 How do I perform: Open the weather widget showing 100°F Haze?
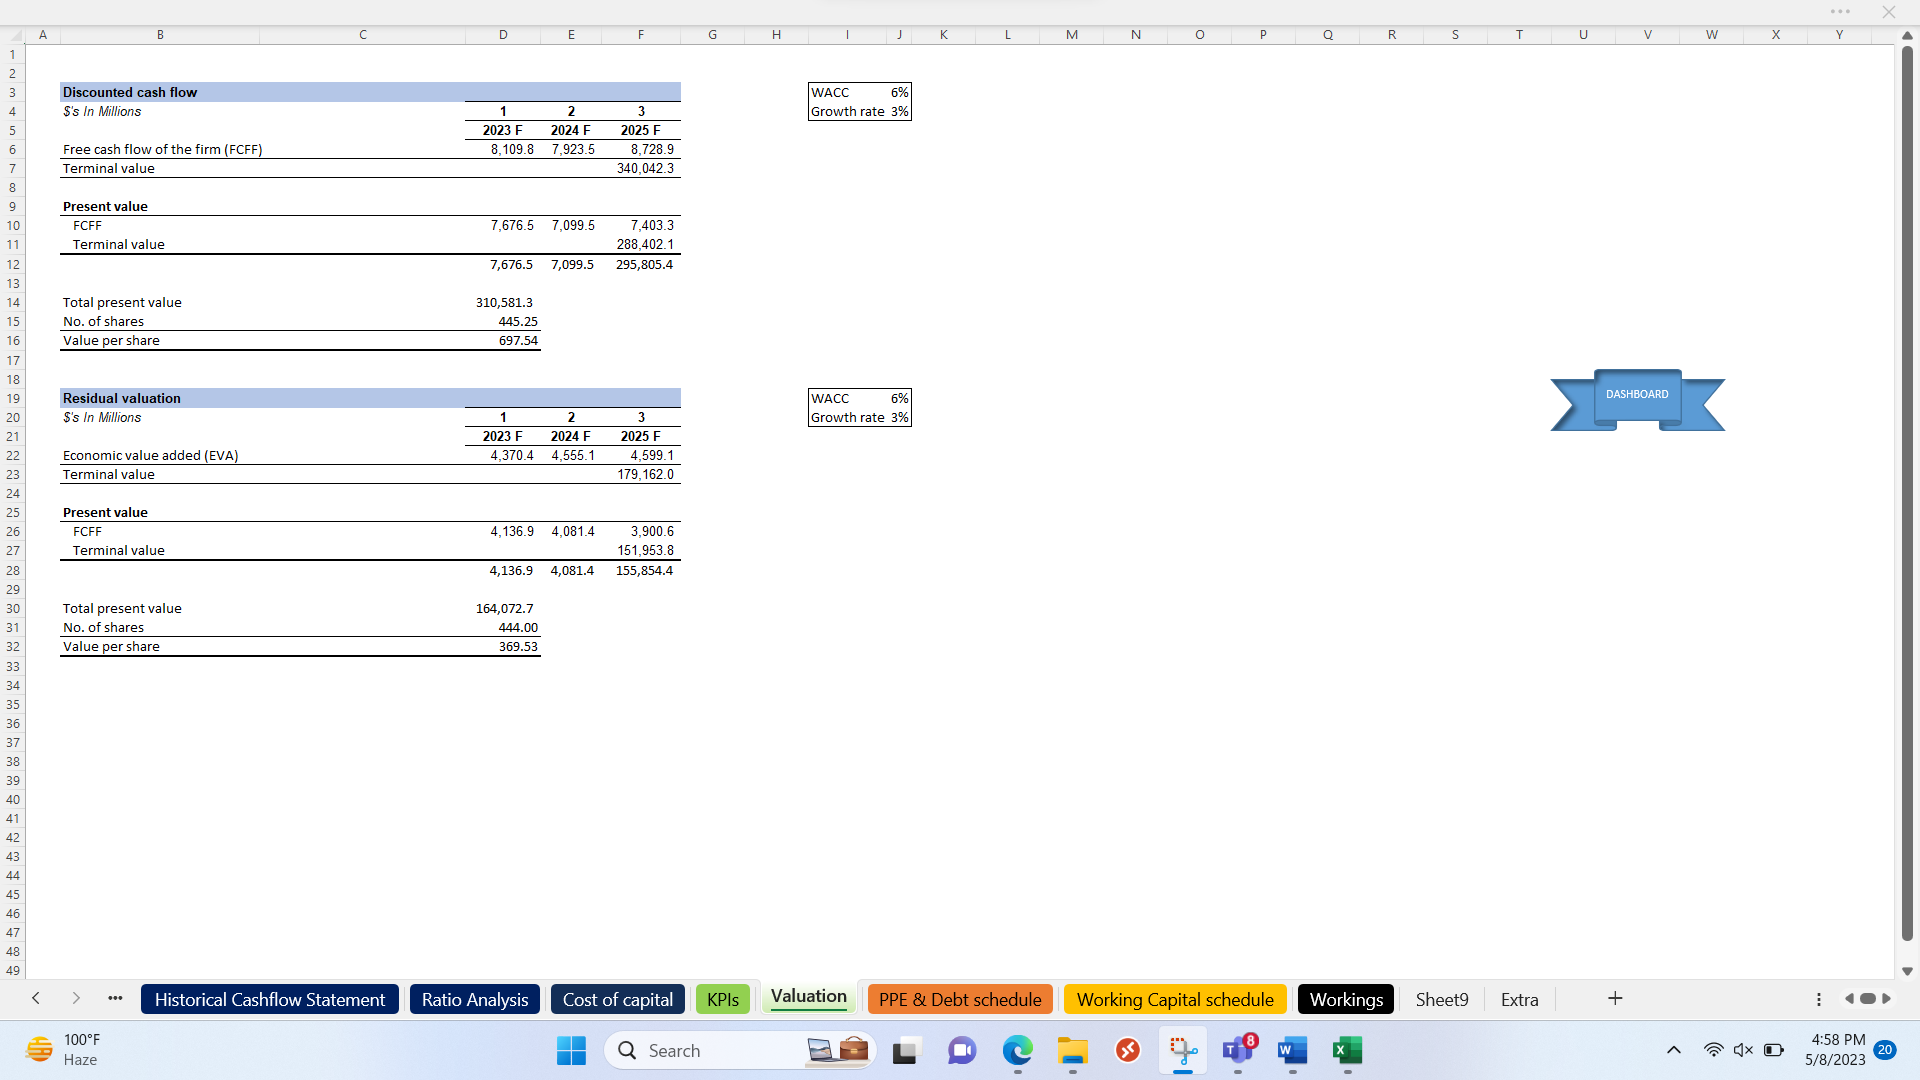(60, 1049)
